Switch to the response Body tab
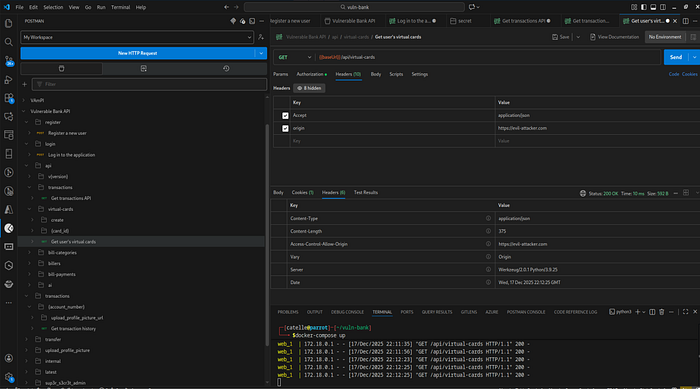This screenshot has height=389, width=700. point(278,192)
